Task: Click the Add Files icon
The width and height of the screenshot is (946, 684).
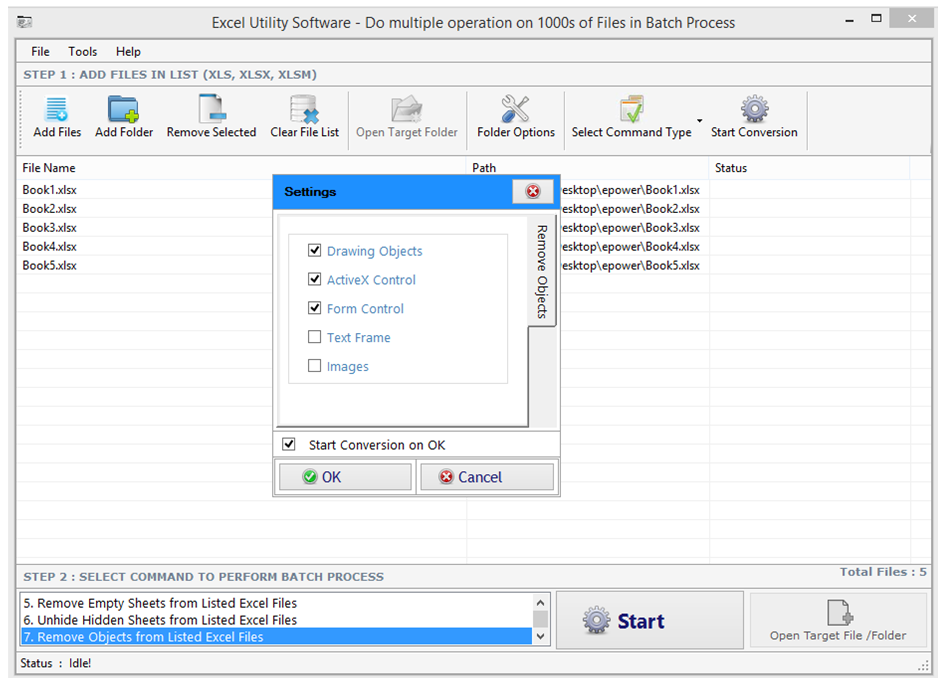Action: pyautogui.click(x=57, y=109)
